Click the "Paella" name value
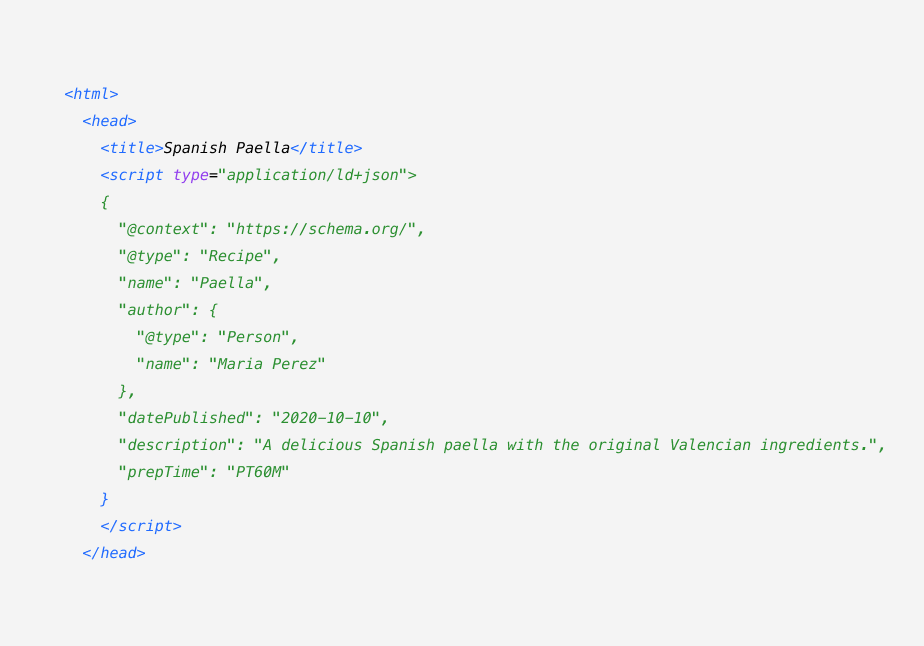This screenshot has width=924, height=646. tap(231, 284)
